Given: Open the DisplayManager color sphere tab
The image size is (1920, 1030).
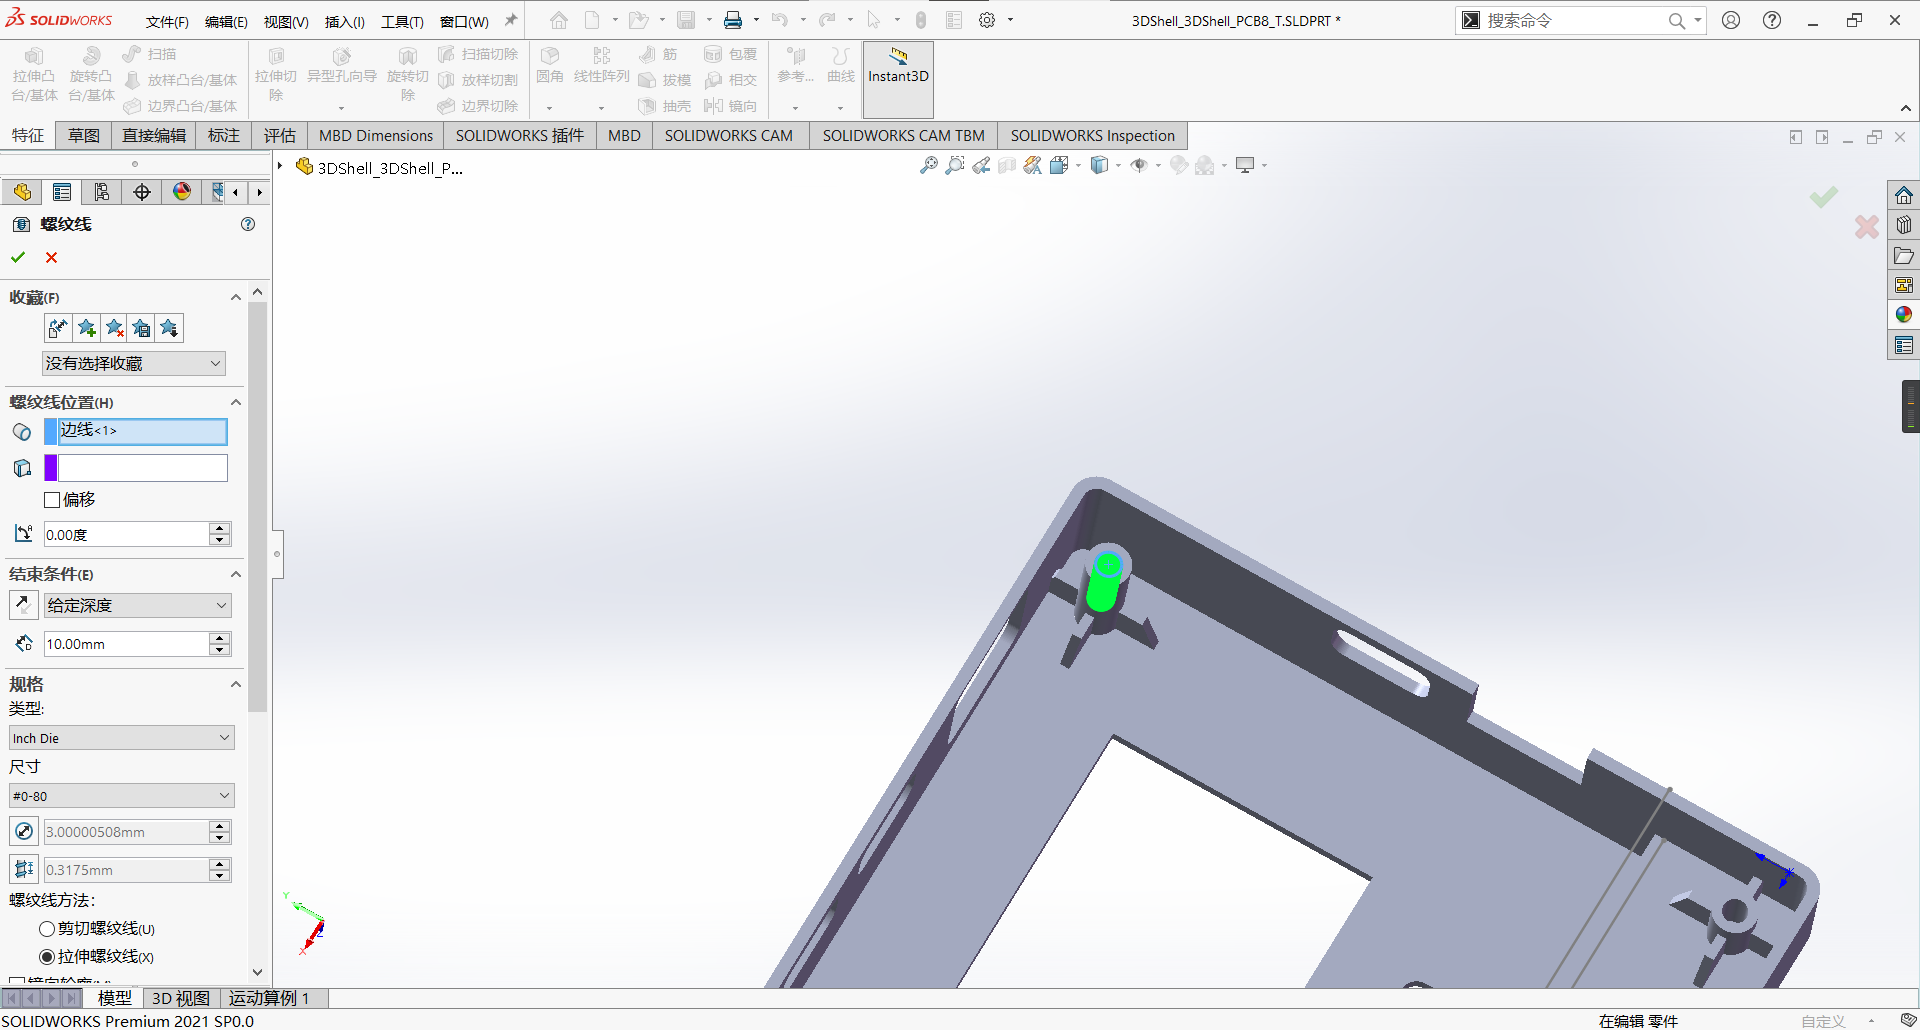Looking at the screenshot, I should tap(182, 192).
